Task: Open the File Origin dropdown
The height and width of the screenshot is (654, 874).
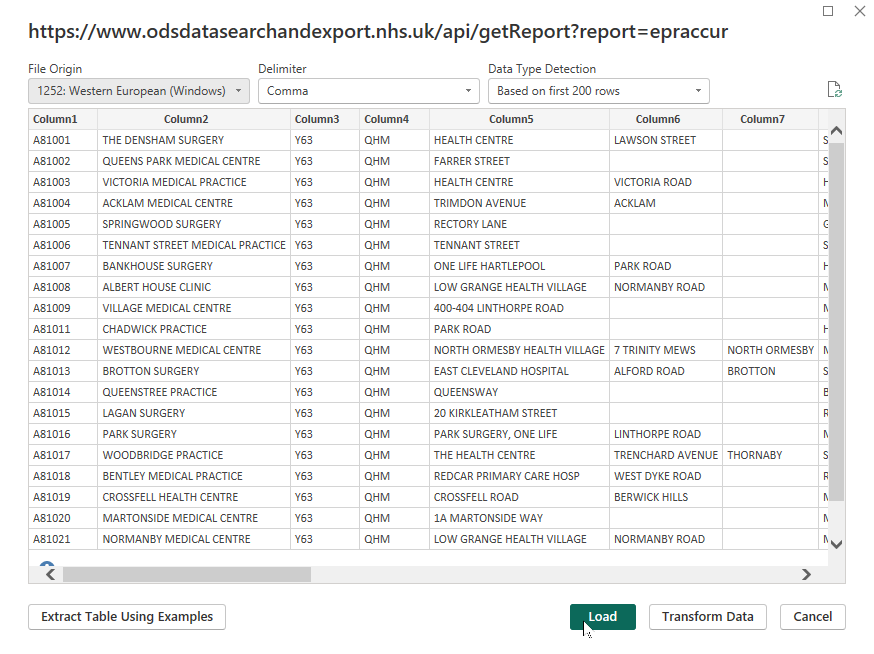Action: (238, 90)
